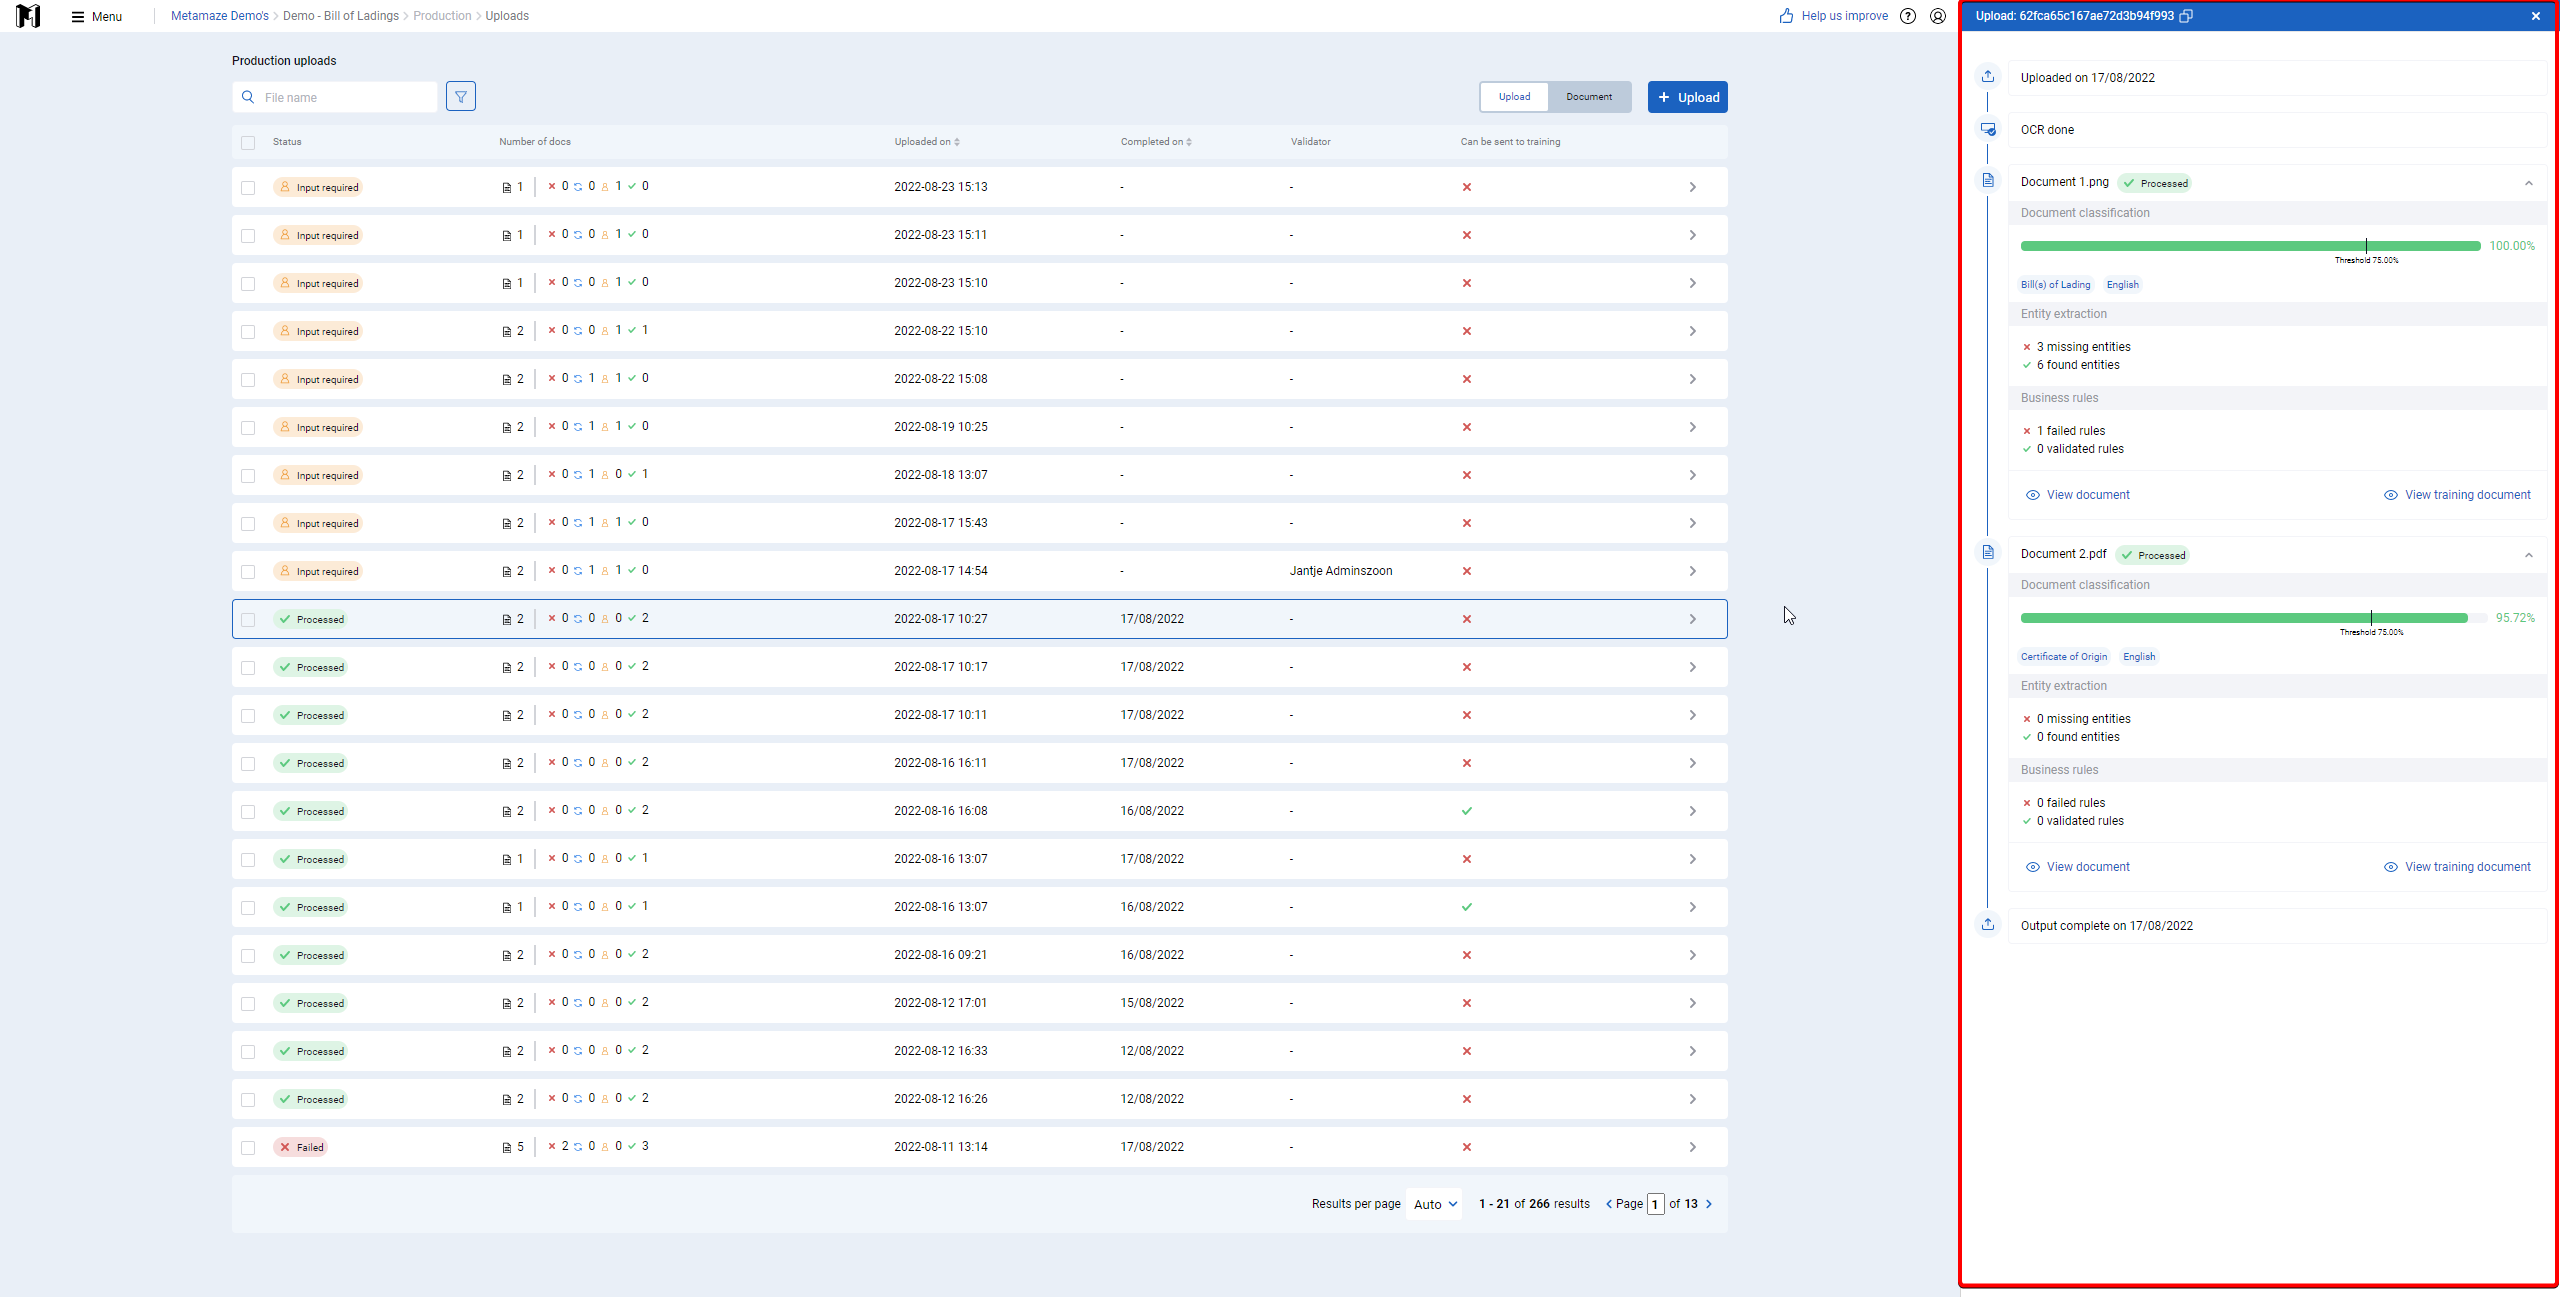Switch to the Document view tab

pos(1589,97)
